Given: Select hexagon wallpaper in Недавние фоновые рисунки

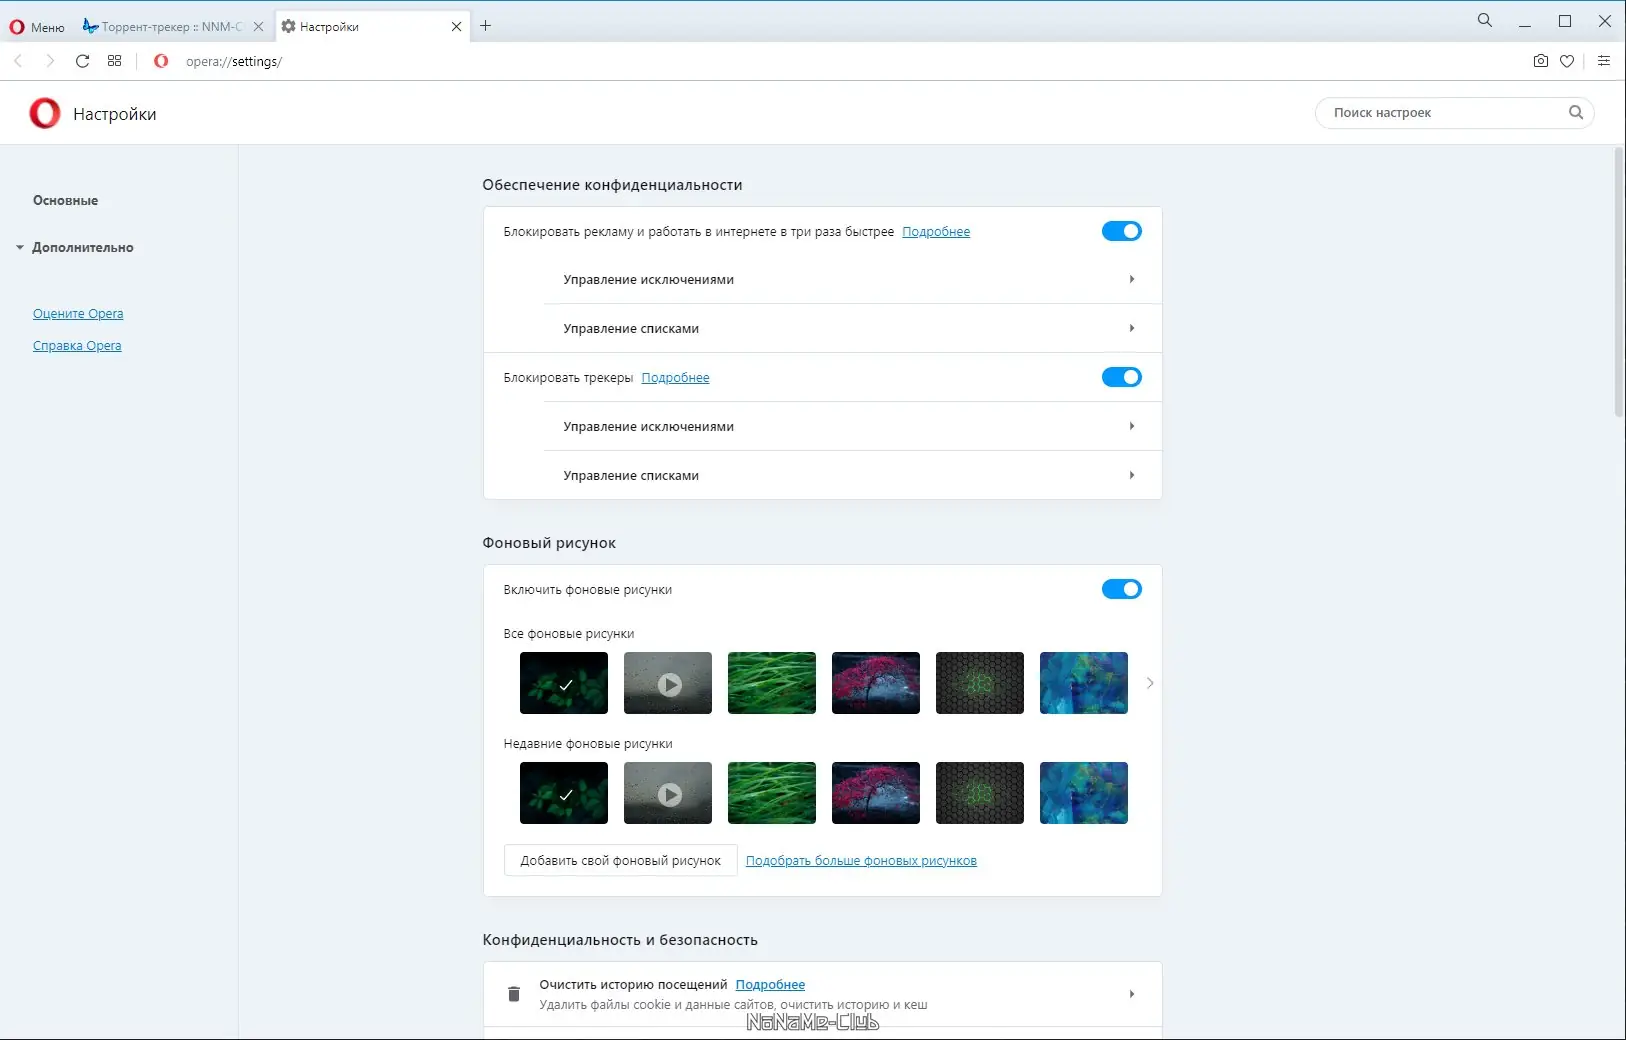Looking at the screenshot, I should tap(980, 793).
